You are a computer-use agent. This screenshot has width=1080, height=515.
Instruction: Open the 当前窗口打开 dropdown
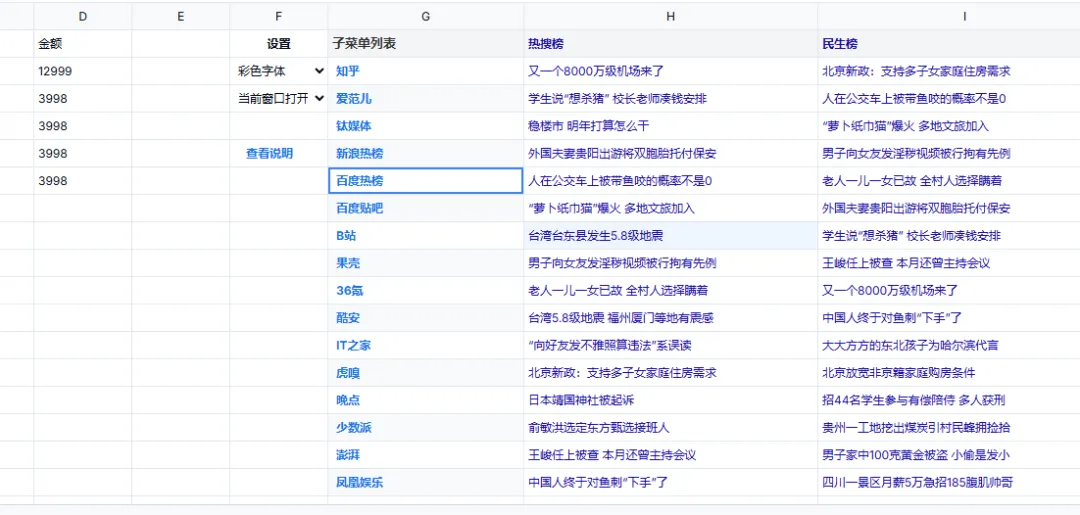coord(279,98)
